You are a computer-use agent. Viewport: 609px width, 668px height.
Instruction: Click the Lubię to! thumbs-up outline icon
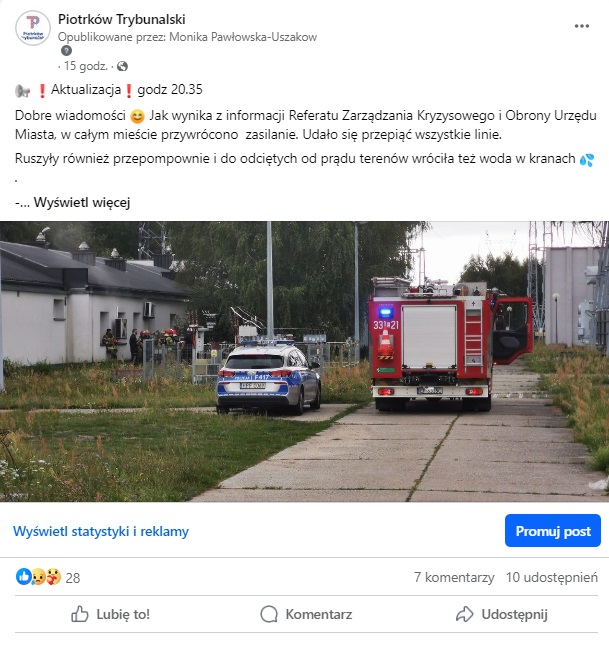click(x=80, y=614)
